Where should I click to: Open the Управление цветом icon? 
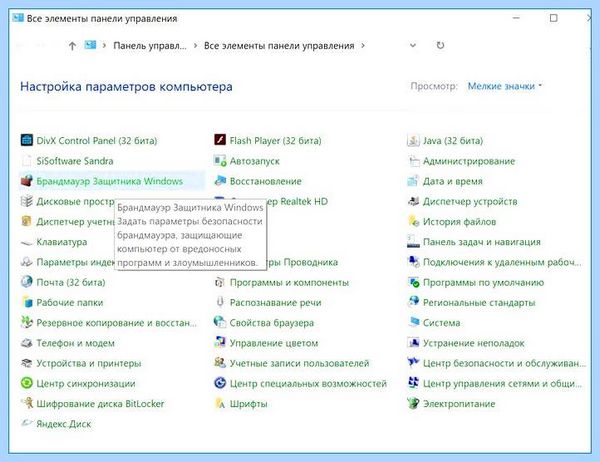pyautogui.click(x=220, y=343)
